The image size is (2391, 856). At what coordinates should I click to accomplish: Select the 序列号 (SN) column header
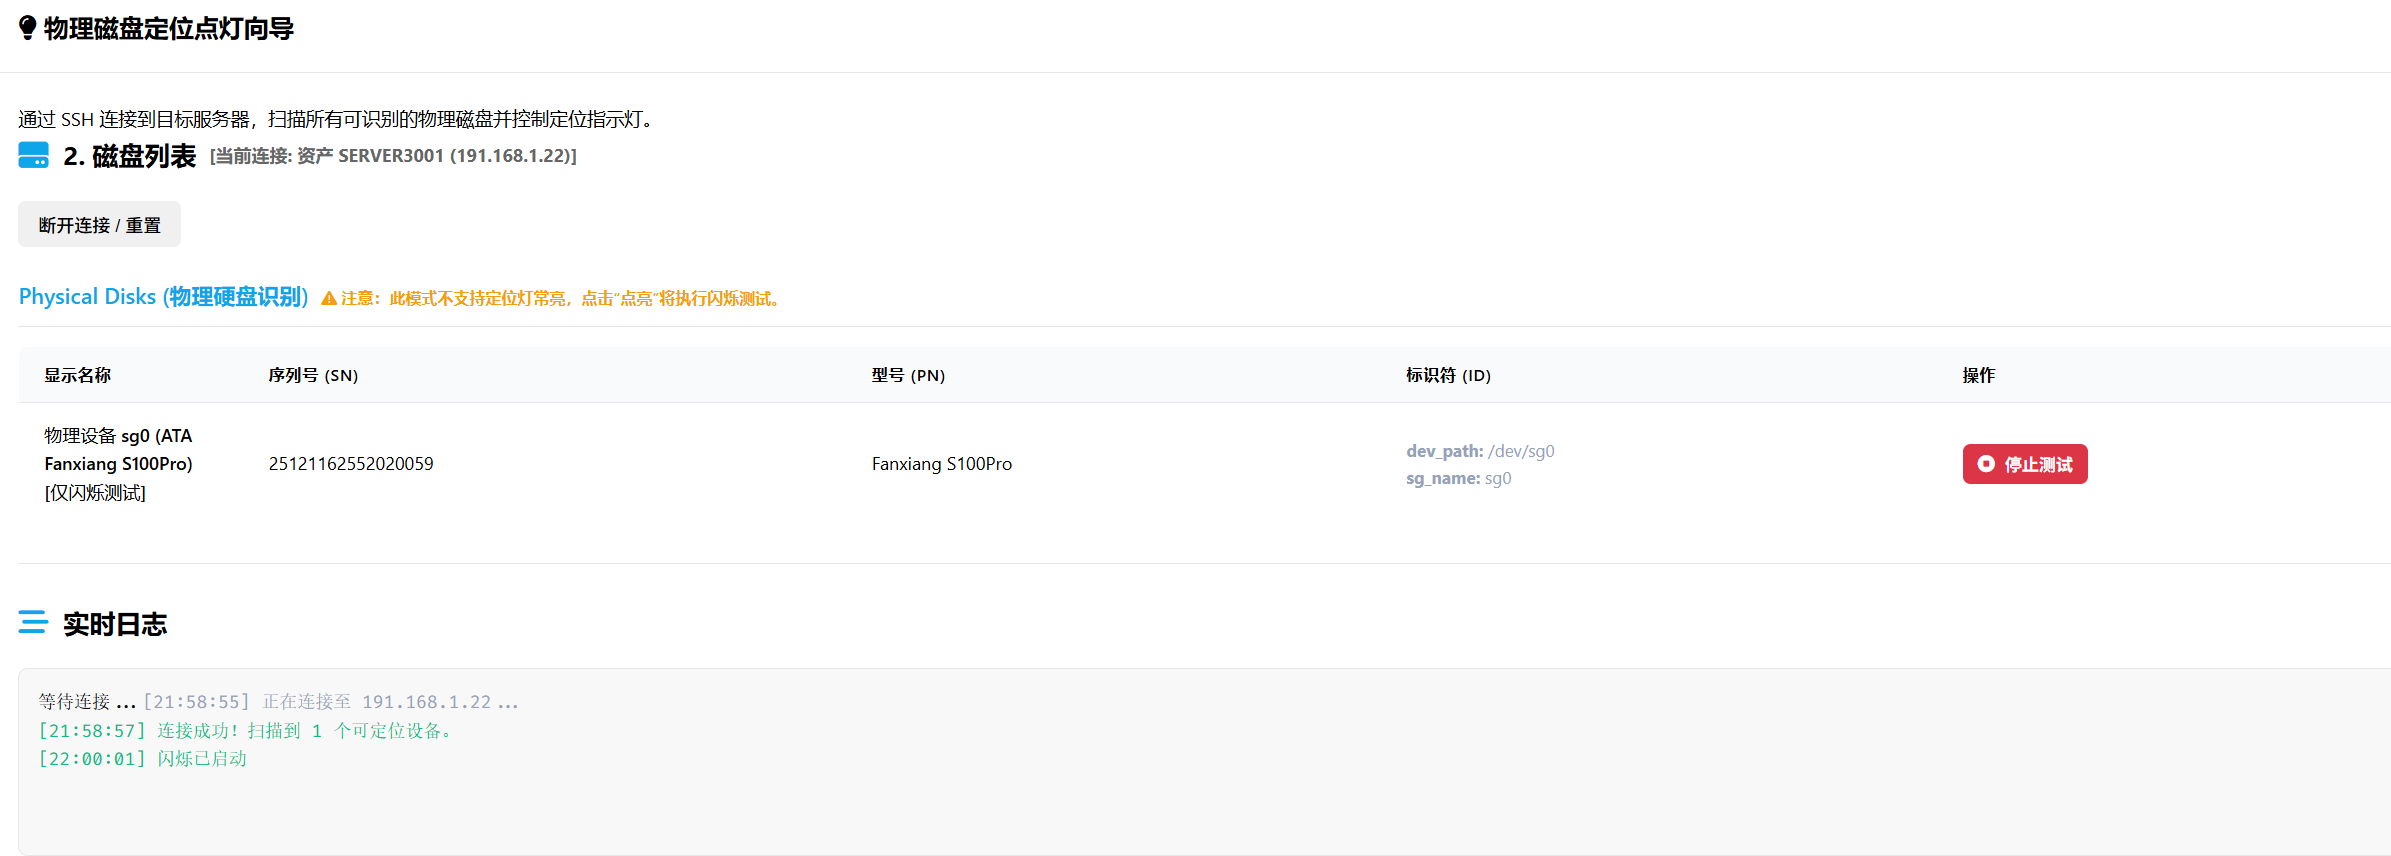[313, 375]
